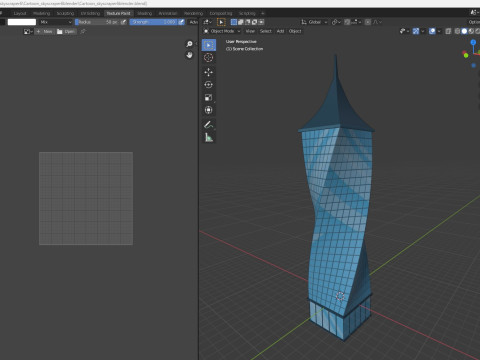Open the proportional falloff dropdown

(377, 22)
